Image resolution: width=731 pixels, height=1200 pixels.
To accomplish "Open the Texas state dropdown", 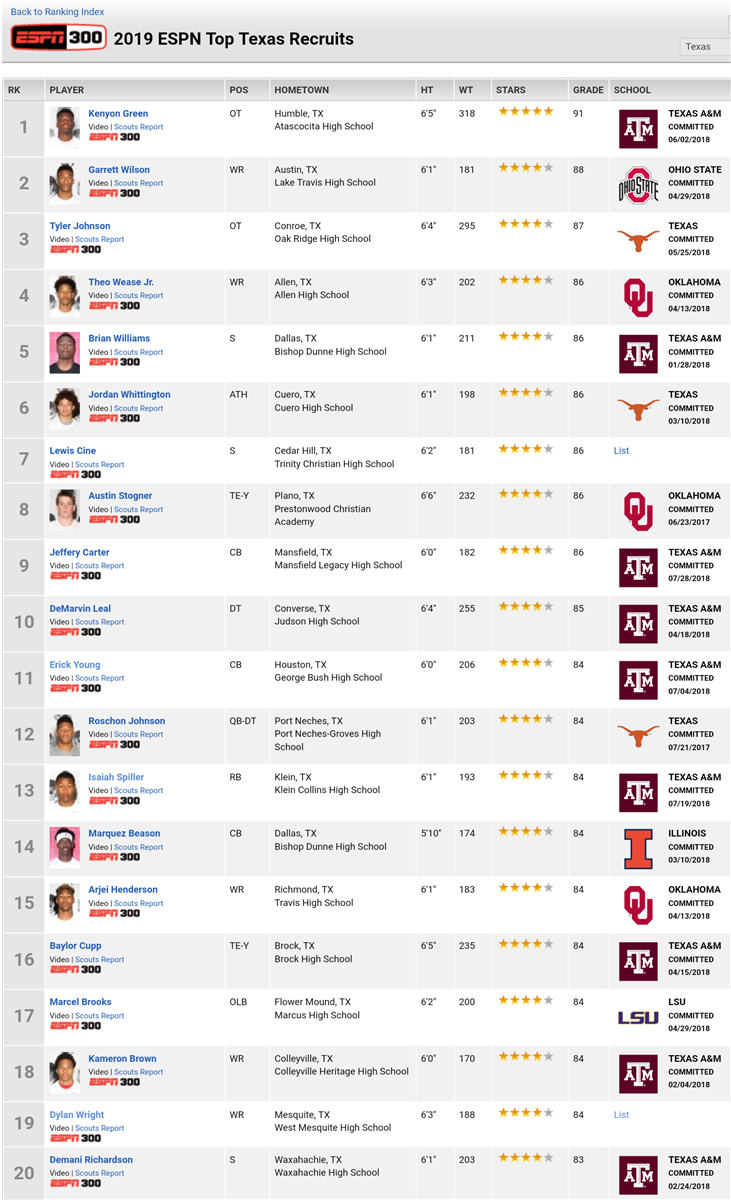I will point(705,47).
